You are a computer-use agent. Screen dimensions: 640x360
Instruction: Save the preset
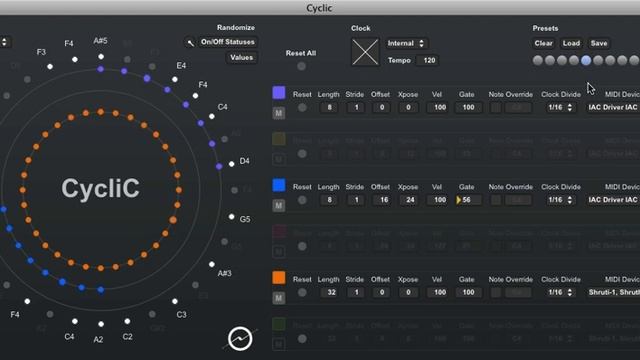coord(599,43)
